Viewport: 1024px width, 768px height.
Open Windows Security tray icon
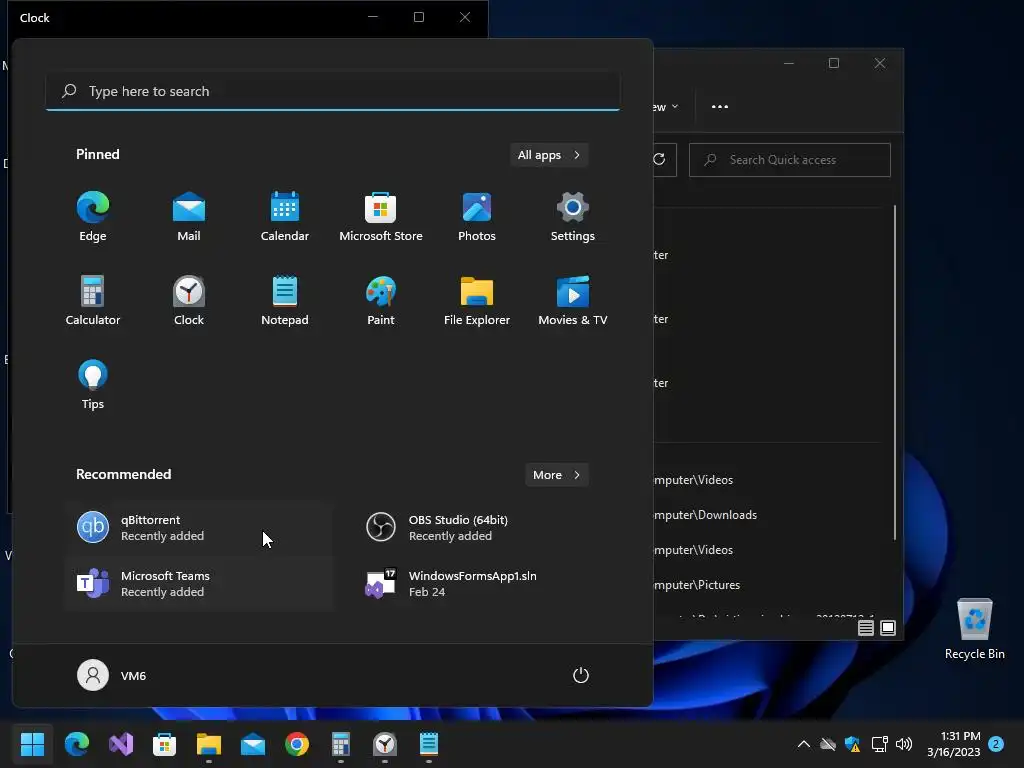[852, 744]
